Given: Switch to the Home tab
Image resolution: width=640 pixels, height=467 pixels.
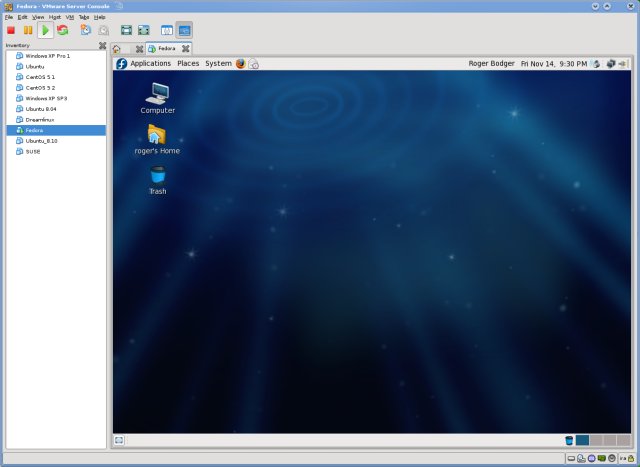Looking at the screenshot, I should 117,49.
